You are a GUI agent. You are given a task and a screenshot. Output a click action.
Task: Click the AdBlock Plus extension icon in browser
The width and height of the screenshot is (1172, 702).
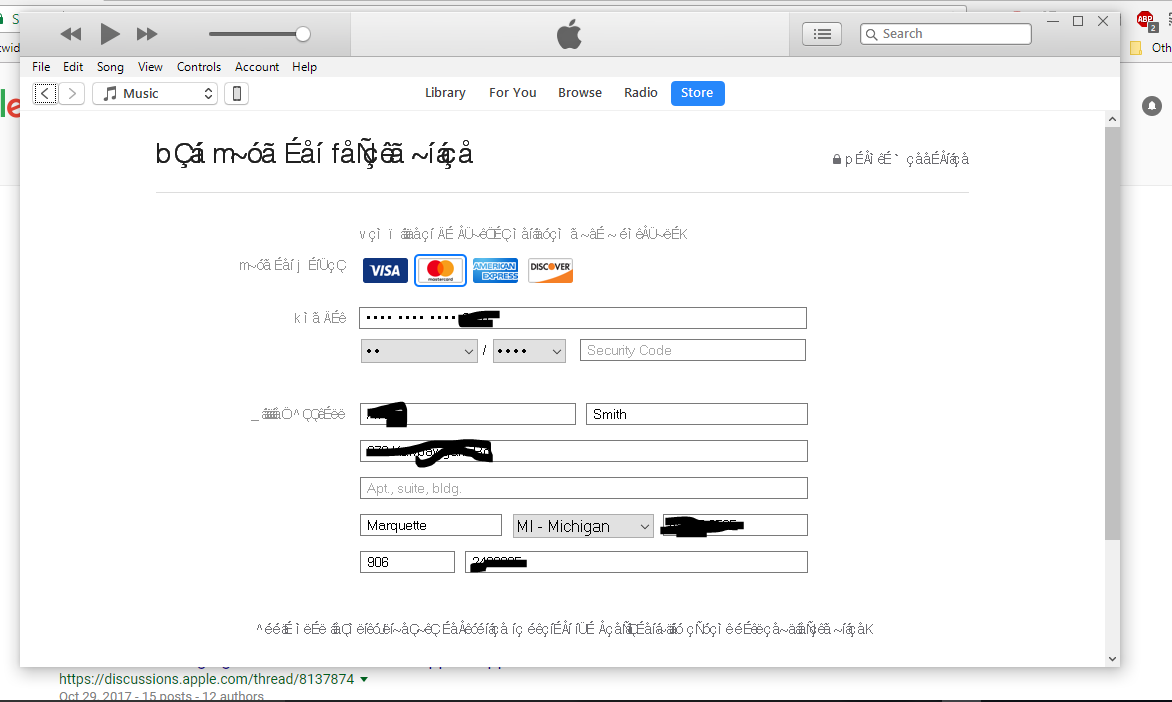coord(1146,21)
